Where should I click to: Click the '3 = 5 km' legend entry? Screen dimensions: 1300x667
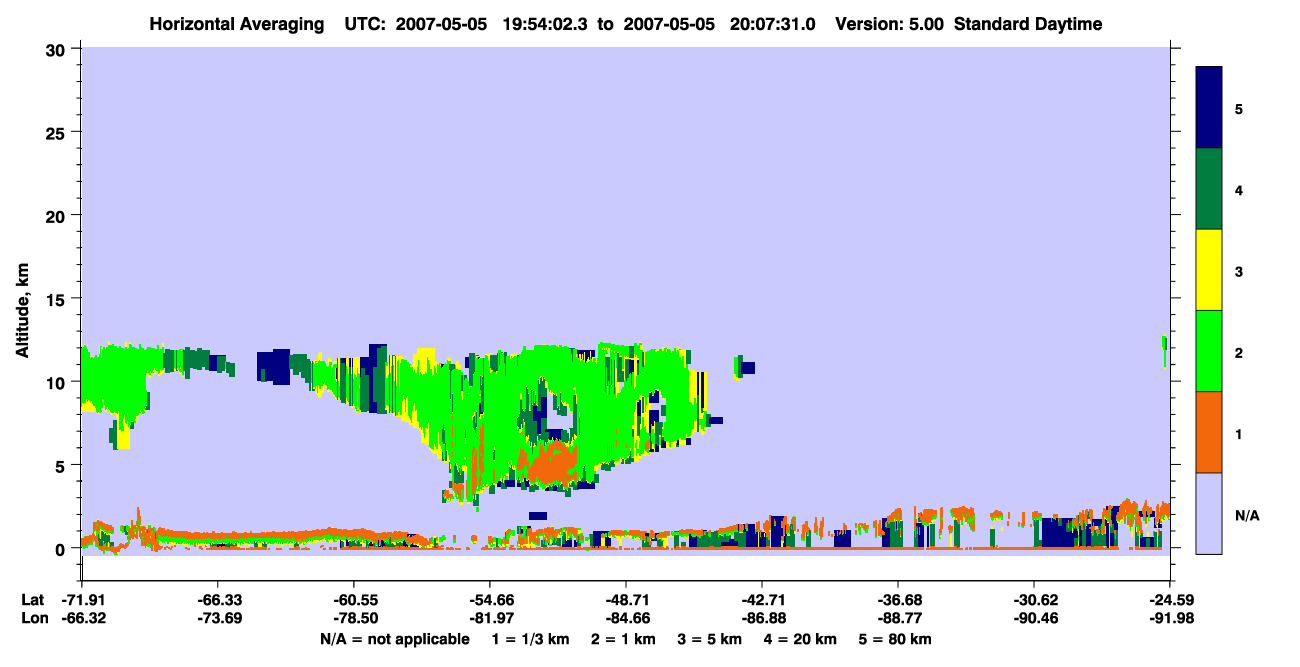(711, 639)
